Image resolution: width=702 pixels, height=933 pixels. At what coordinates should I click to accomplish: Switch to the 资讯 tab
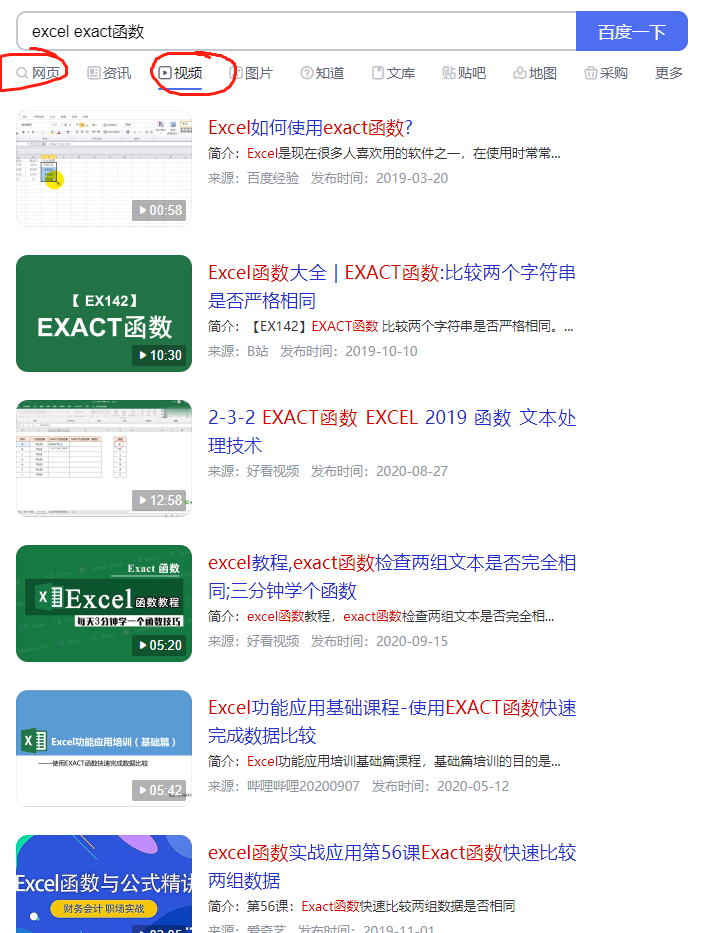[x=109, y=73]
